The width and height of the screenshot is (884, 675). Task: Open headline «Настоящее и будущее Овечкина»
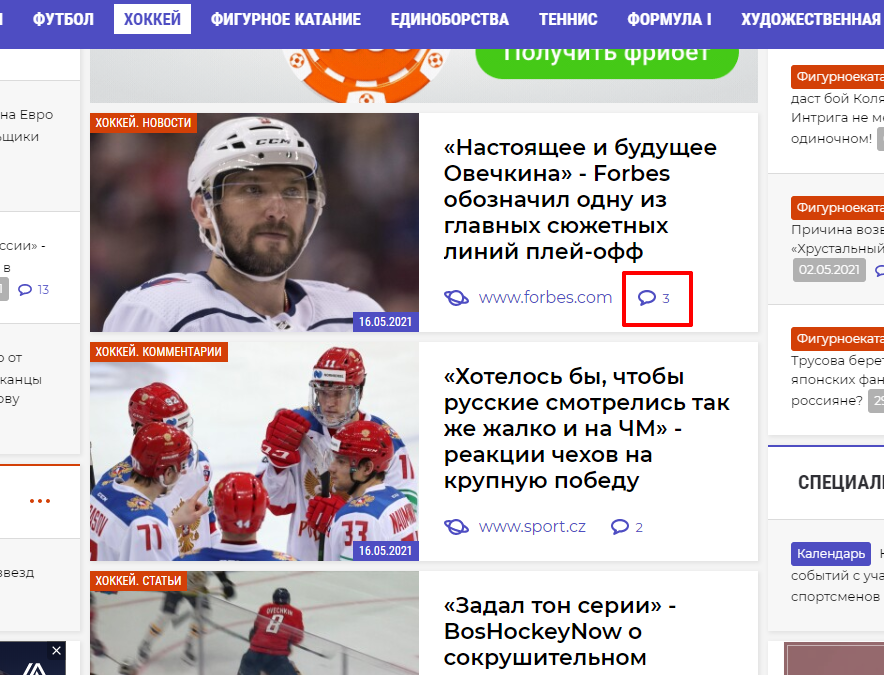tap(580, 199)
